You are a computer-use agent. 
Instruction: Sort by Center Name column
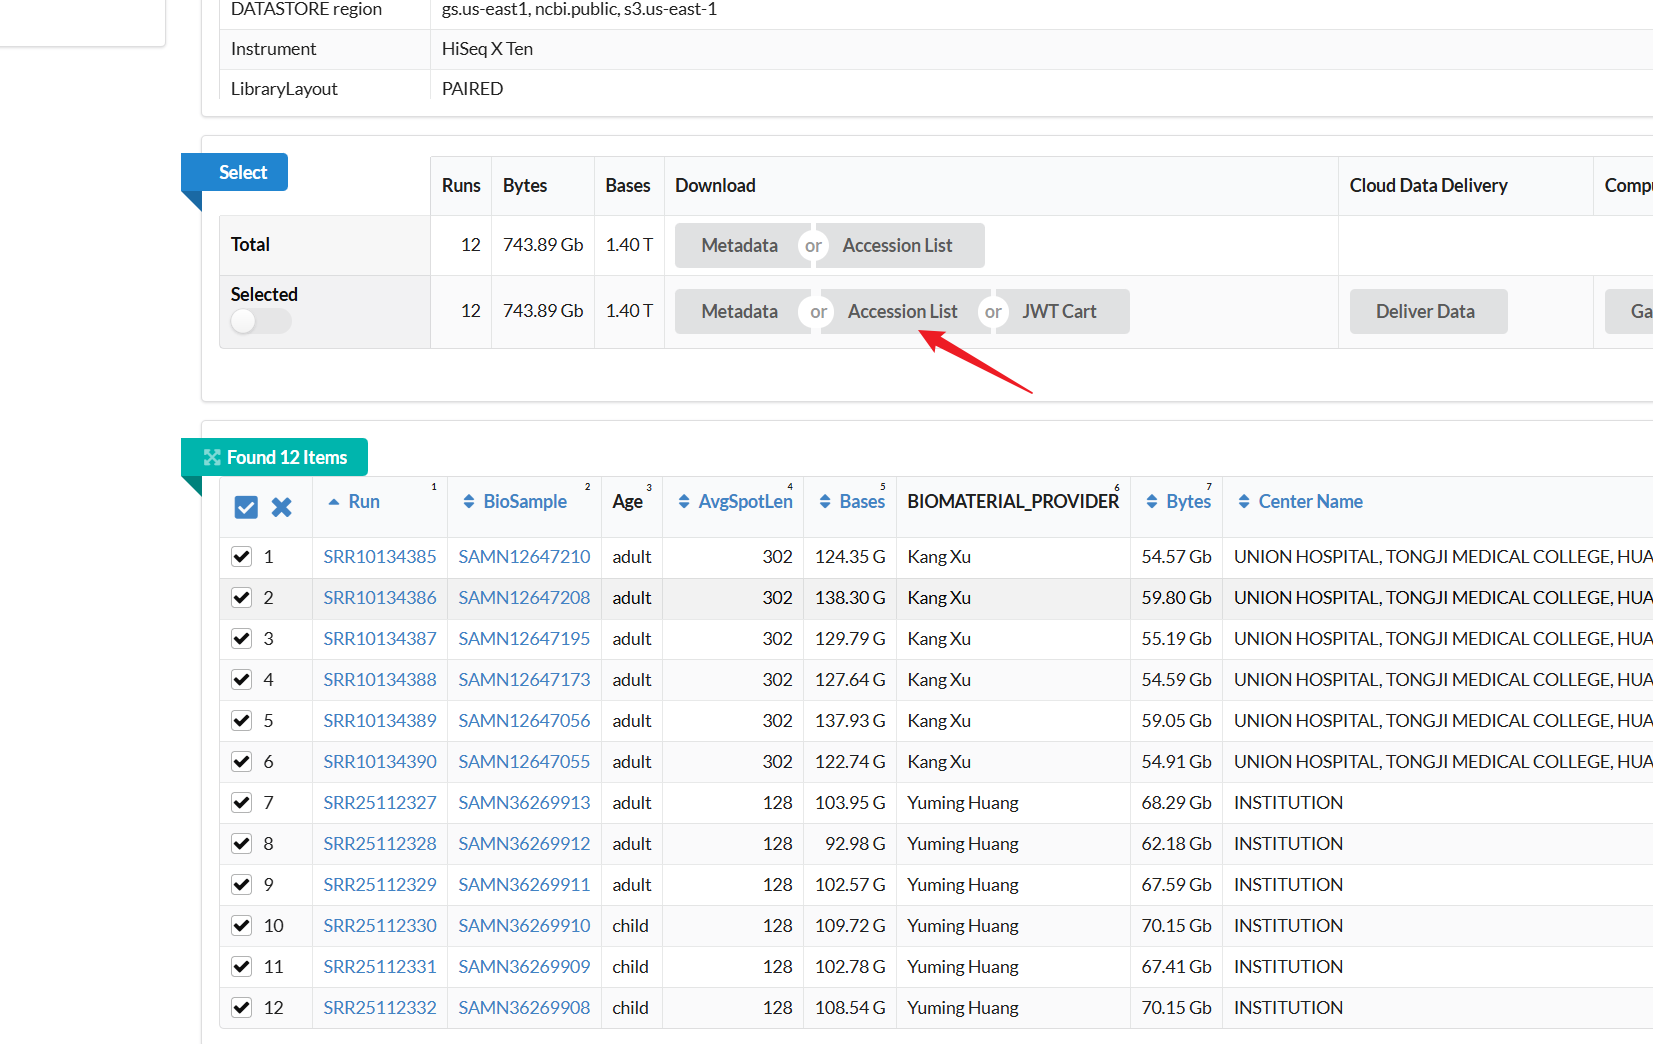pos(1301,502)
